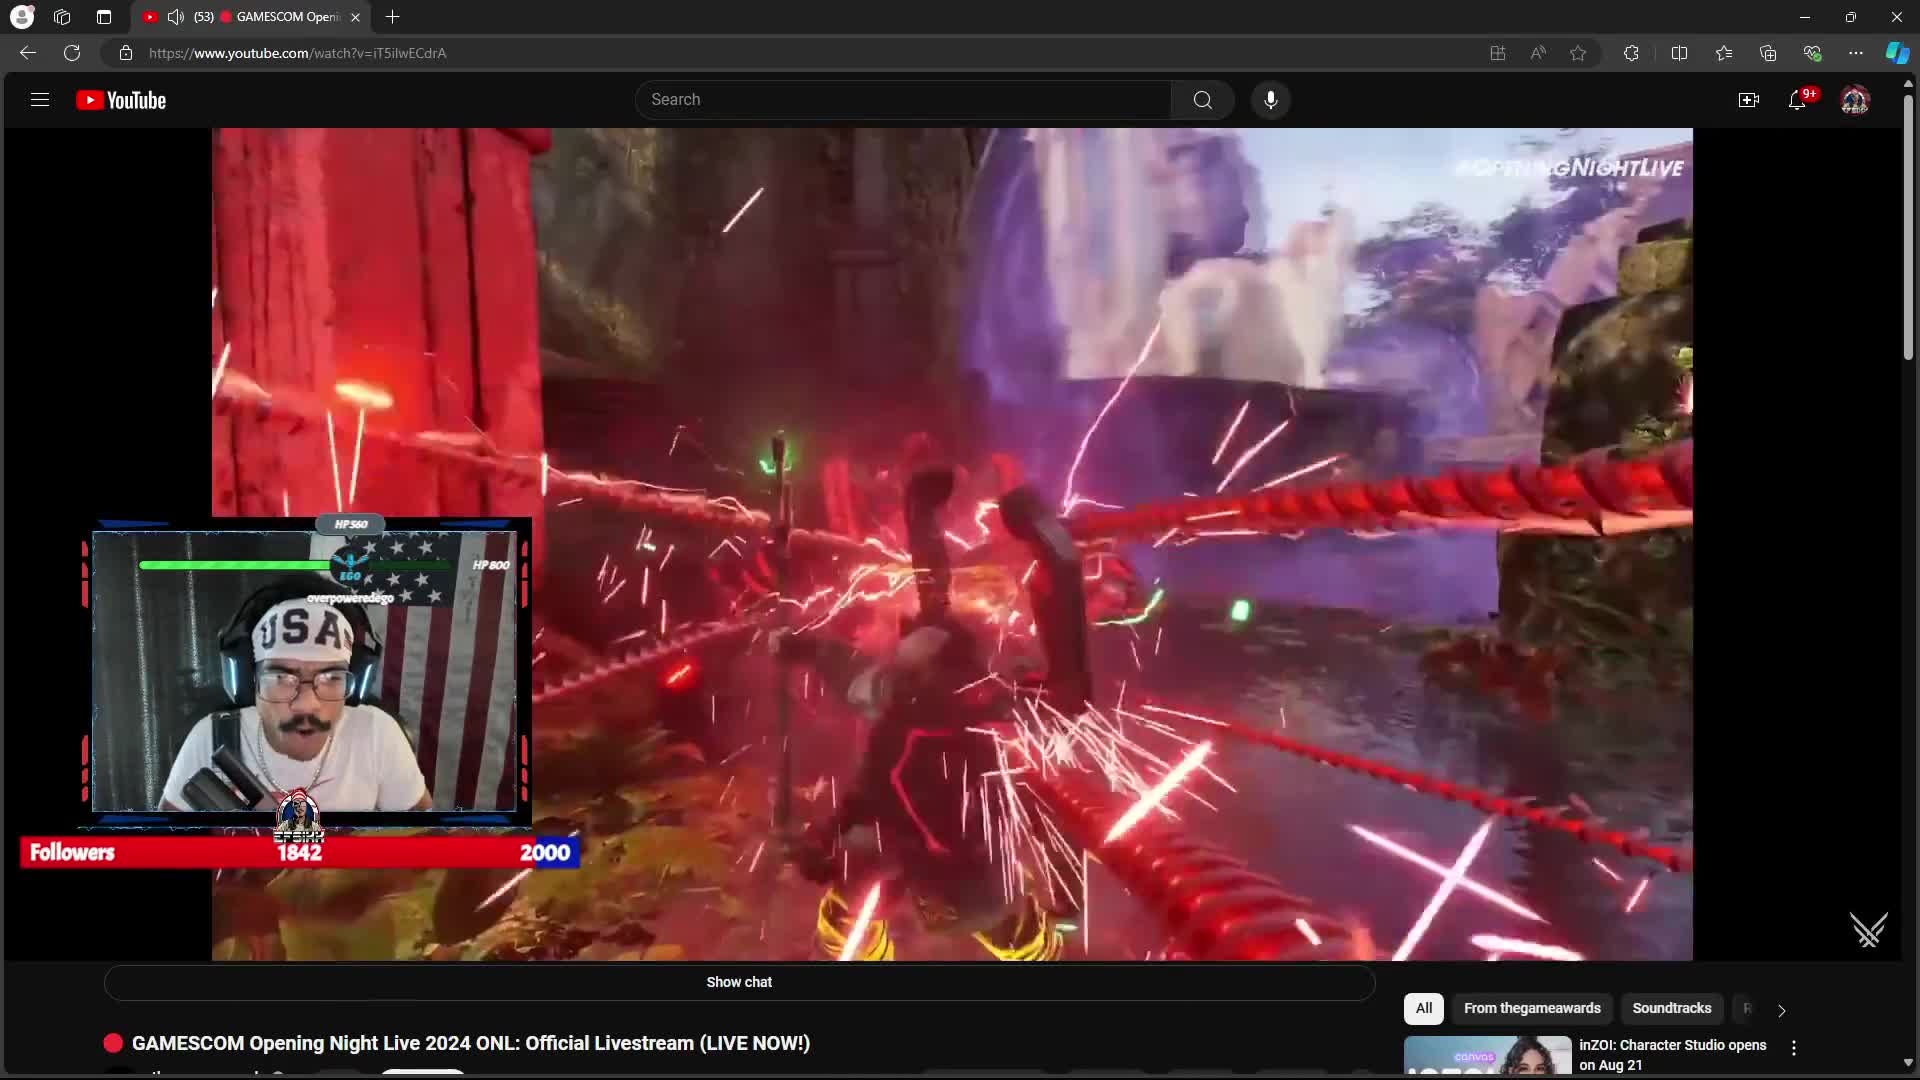The image size is (1920, 1080).
Task: Open browser workspaces icon
Action: coord(62,17)
